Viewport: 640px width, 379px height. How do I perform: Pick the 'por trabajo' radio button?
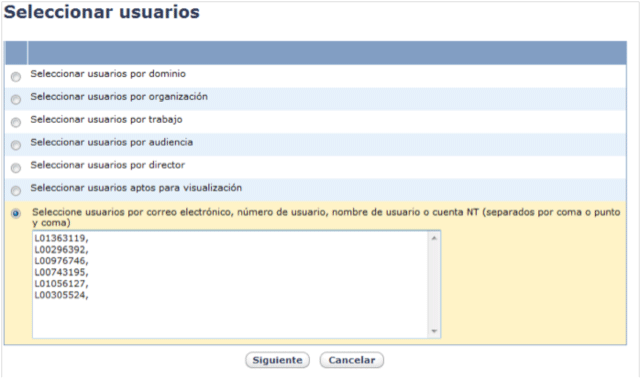[x=16, y=122]
